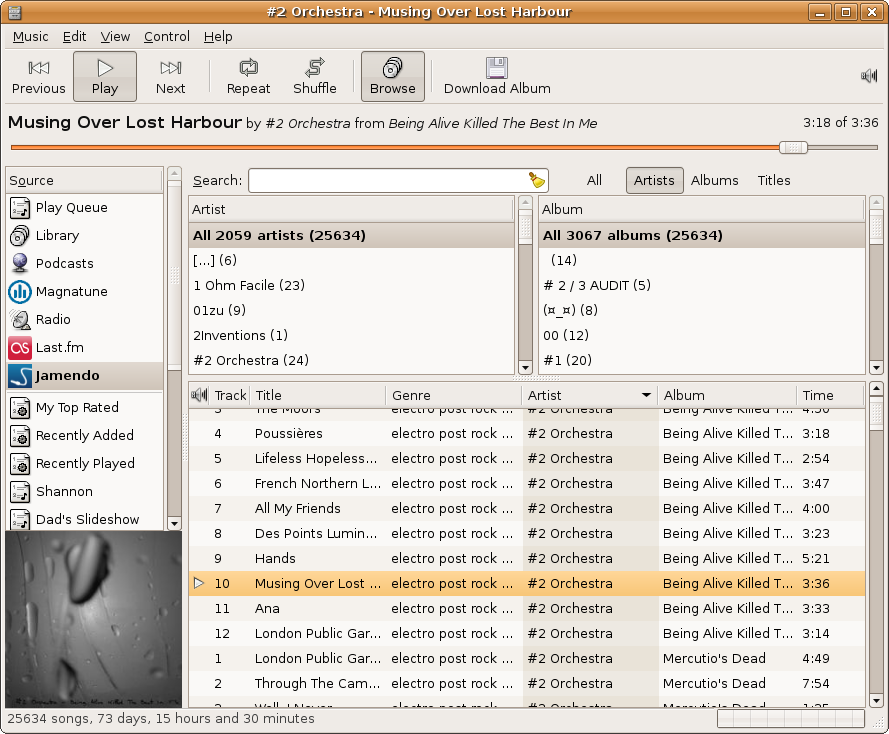Select album # 2 / 3 AUDIT
Image resolution: width=889 pixels, height=734 pixels.
pyautogui.click(x=702, y=285)
